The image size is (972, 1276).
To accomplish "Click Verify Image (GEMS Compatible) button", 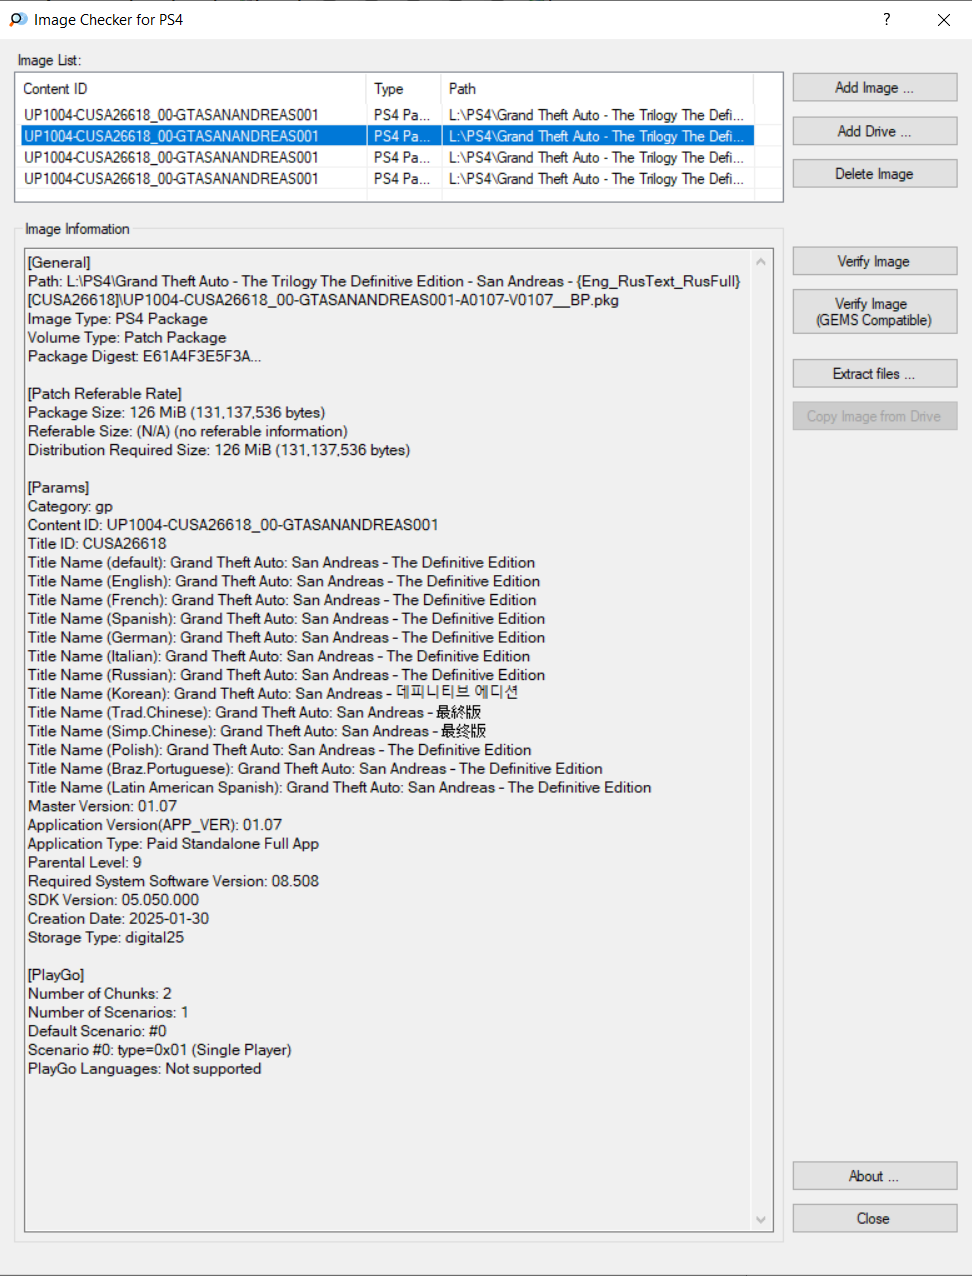I will 875,311.
